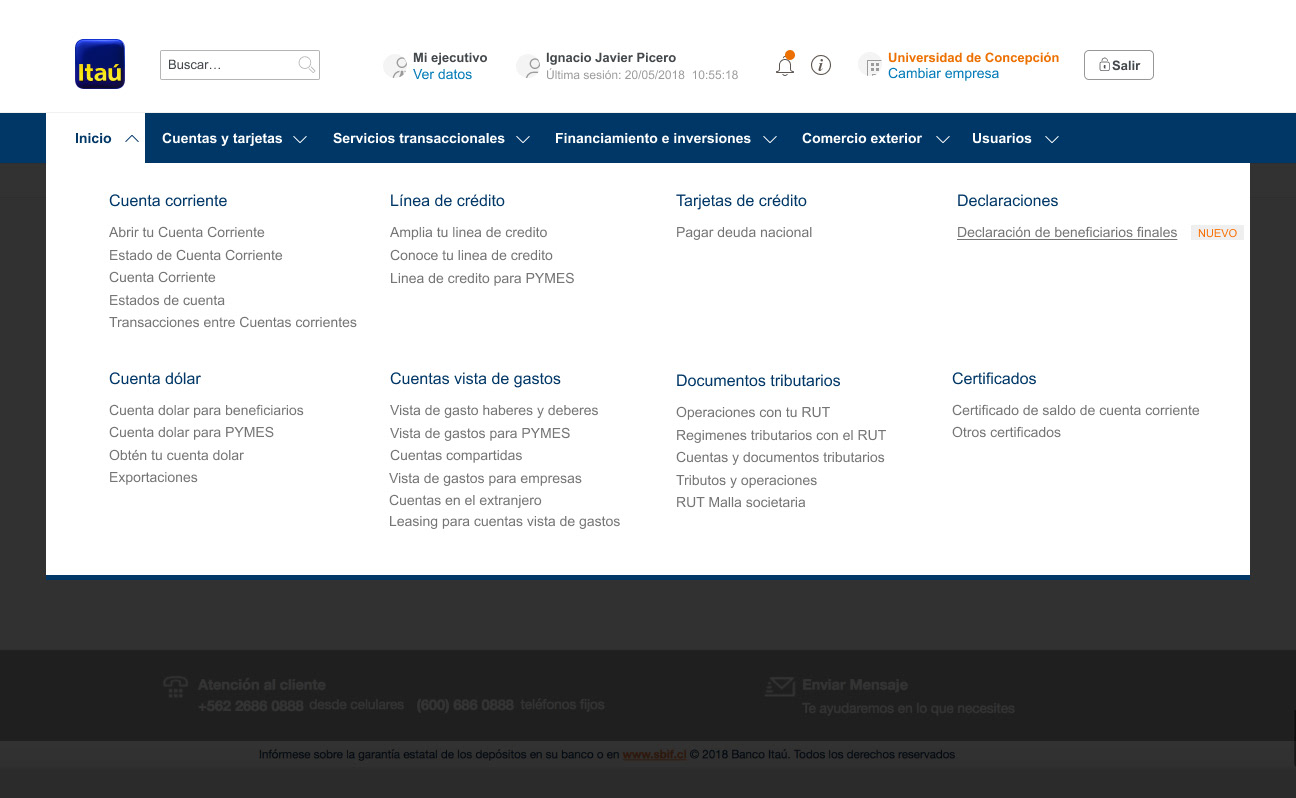Click the NUEVO badge
This screenshot has height=798, width=1296.
click(x=1217, y=233)
